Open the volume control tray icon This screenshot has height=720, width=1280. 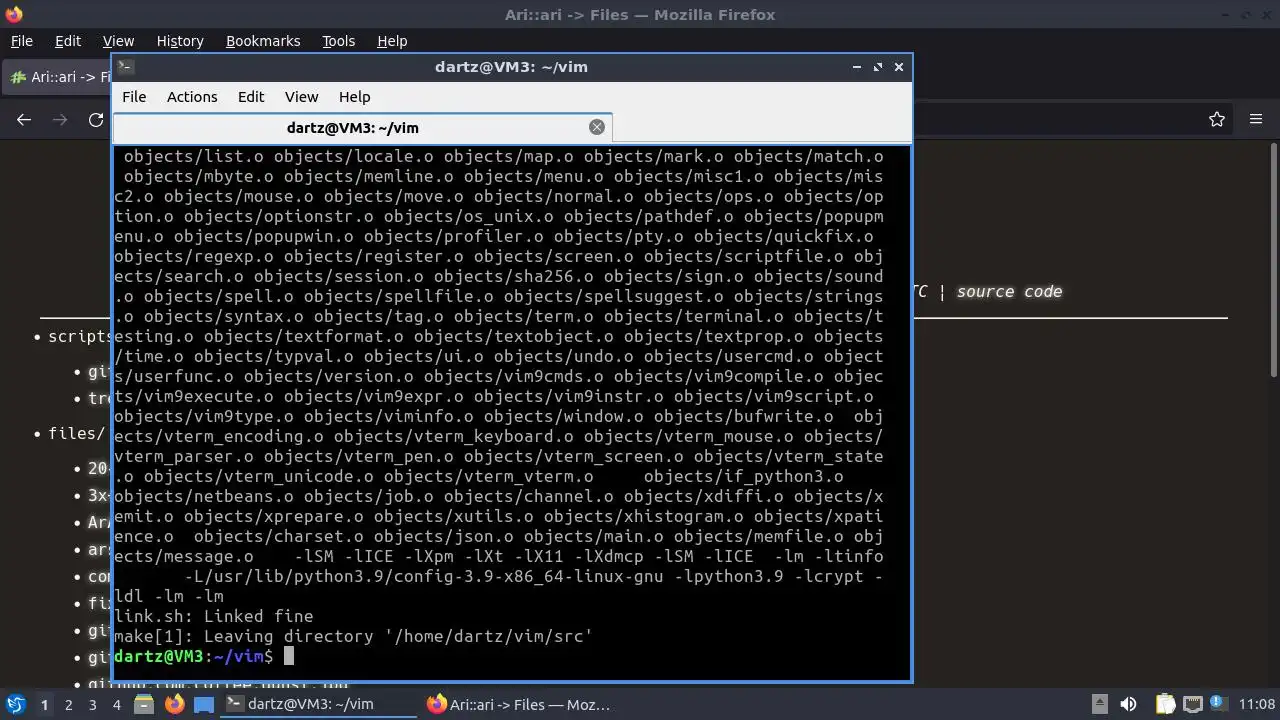click(1128, 704)
